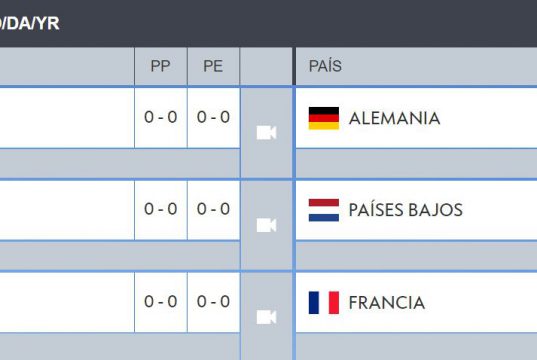Click the PE column header
The height and width of the screenshot is (360, 537).
click(213, 66)
